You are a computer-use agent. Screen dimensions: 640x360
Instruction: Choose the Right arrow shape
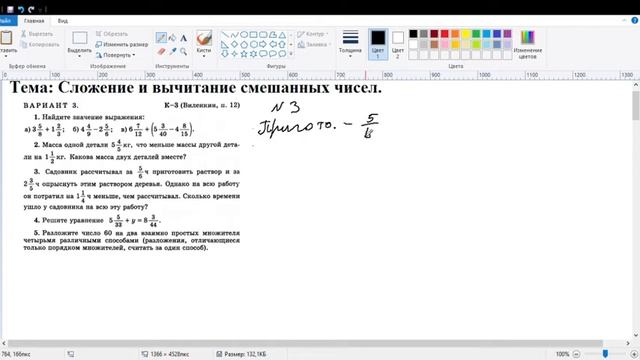pos(263,44)
